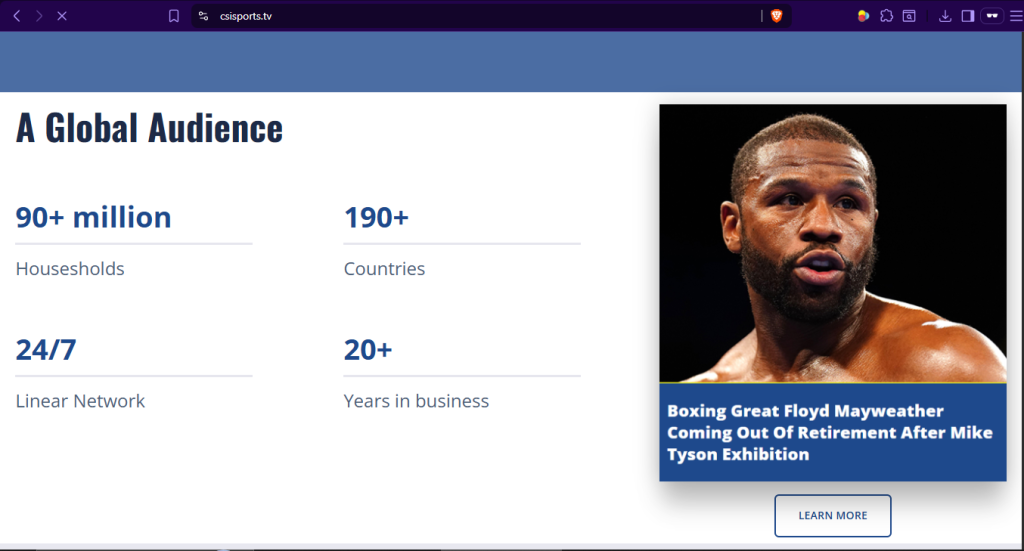Click the colorful circles extension icon
Viewport: 1024px width, 551px height.
863,16
